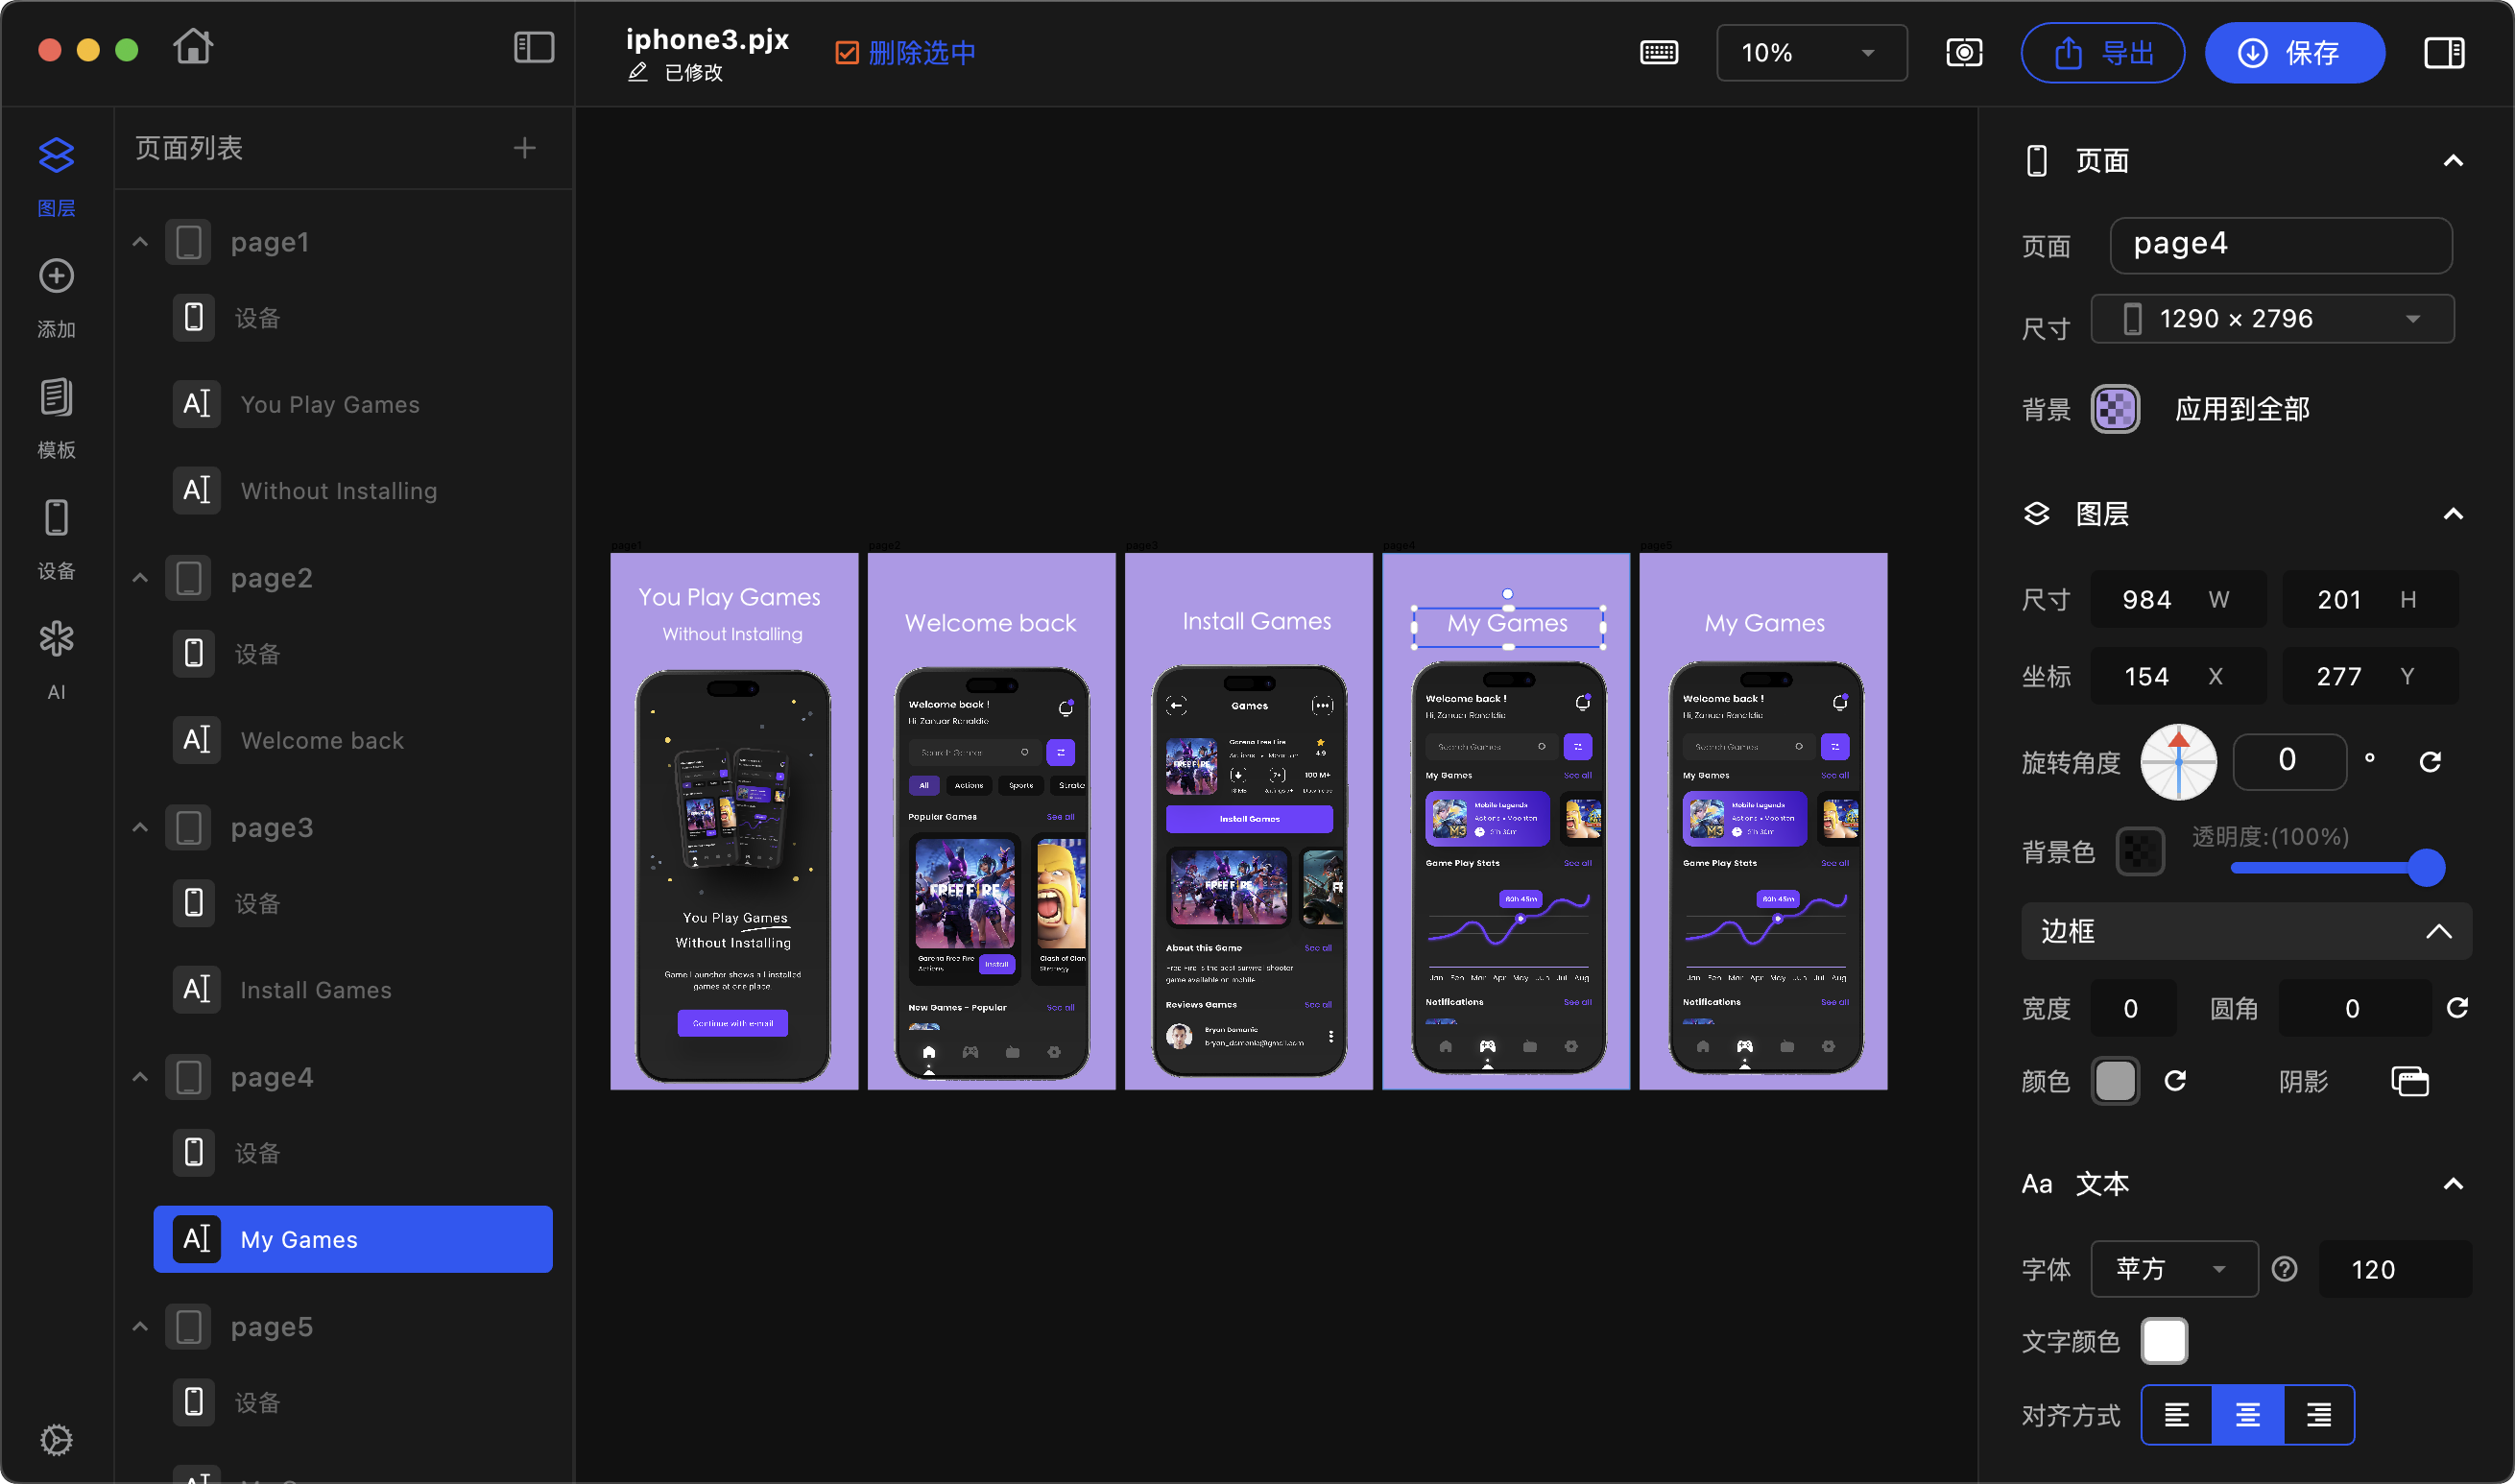
Task: Toggle the left sidebar panel icon
Action: [x=534, y=47]
